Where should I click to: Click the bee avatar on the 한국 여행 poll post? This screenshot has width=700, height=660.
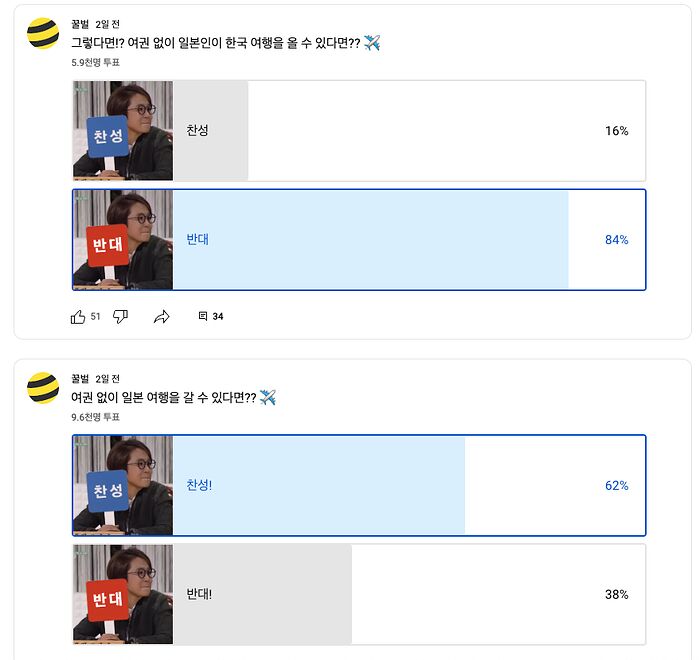(x=43, y=33)
